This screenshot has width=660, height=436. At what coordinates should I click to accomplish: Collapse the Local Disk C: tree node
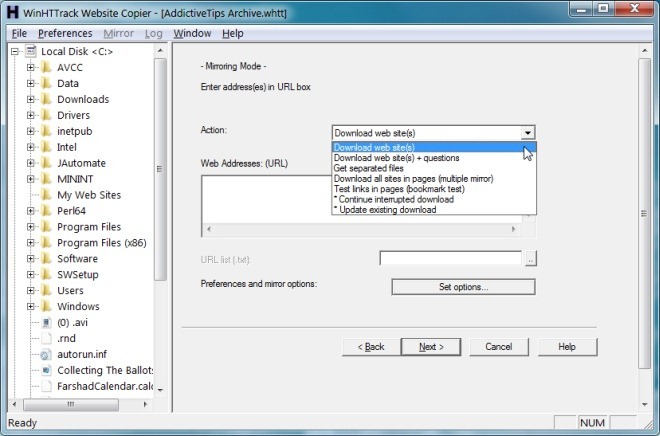[x=15, y=51]
